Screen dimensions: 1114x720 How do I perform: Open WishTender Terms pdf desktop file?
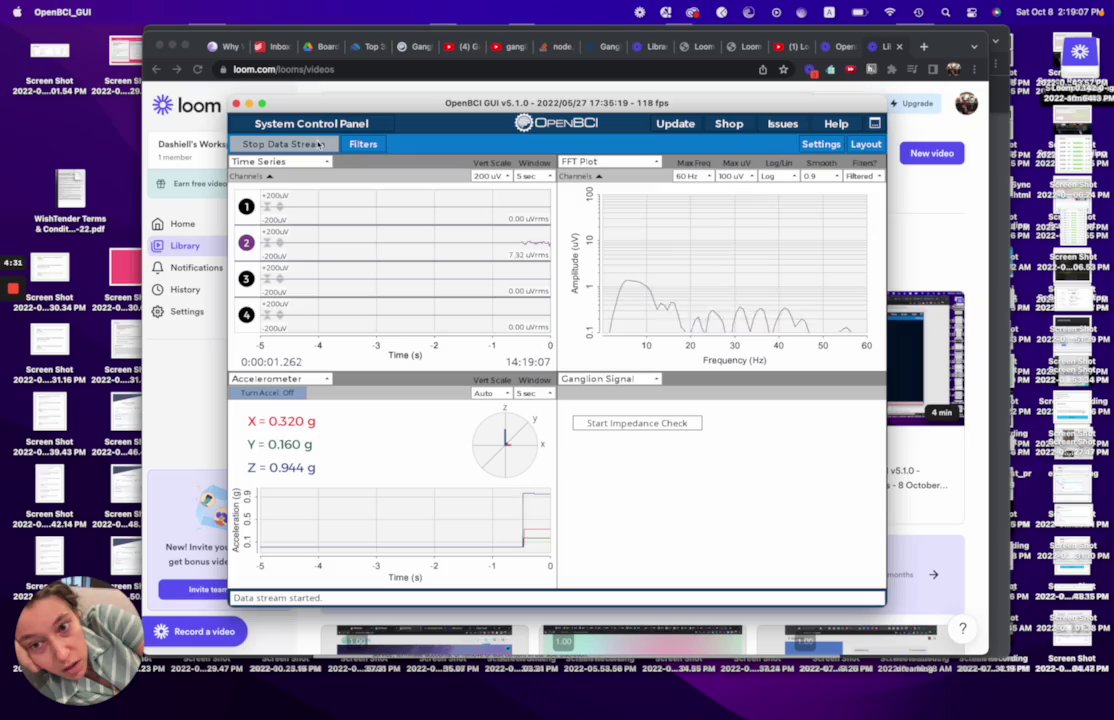click(70, 201)
